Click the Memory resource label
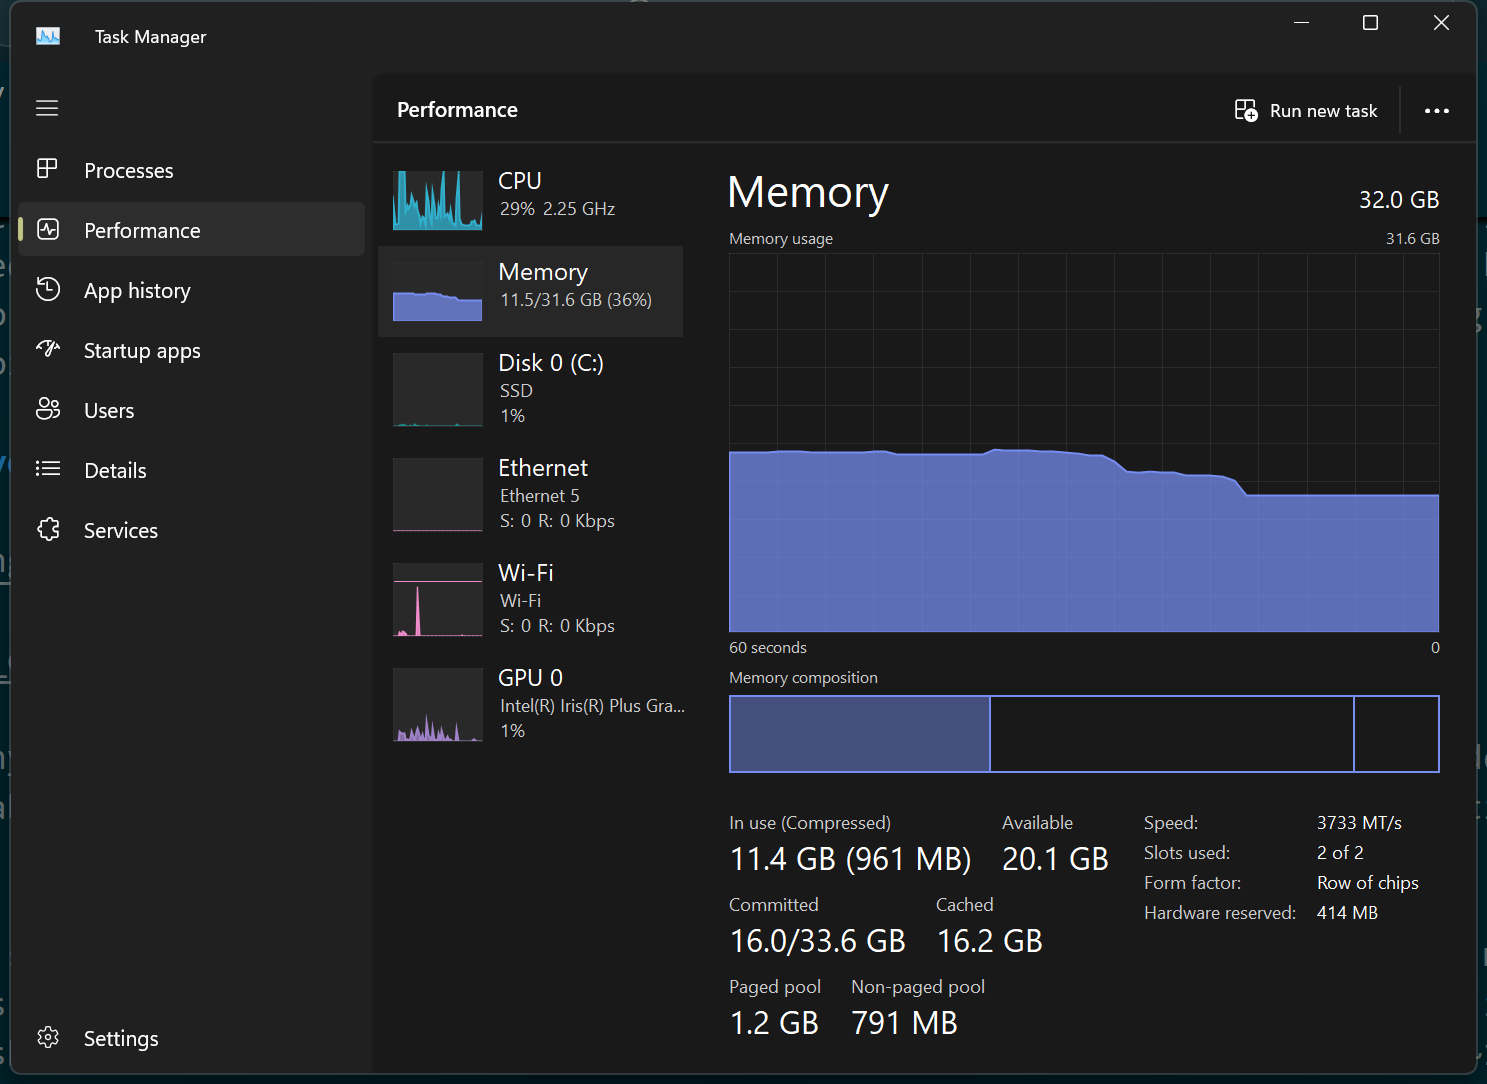Viewport: 1487px width, 1084px height. (x=543, y=272)
